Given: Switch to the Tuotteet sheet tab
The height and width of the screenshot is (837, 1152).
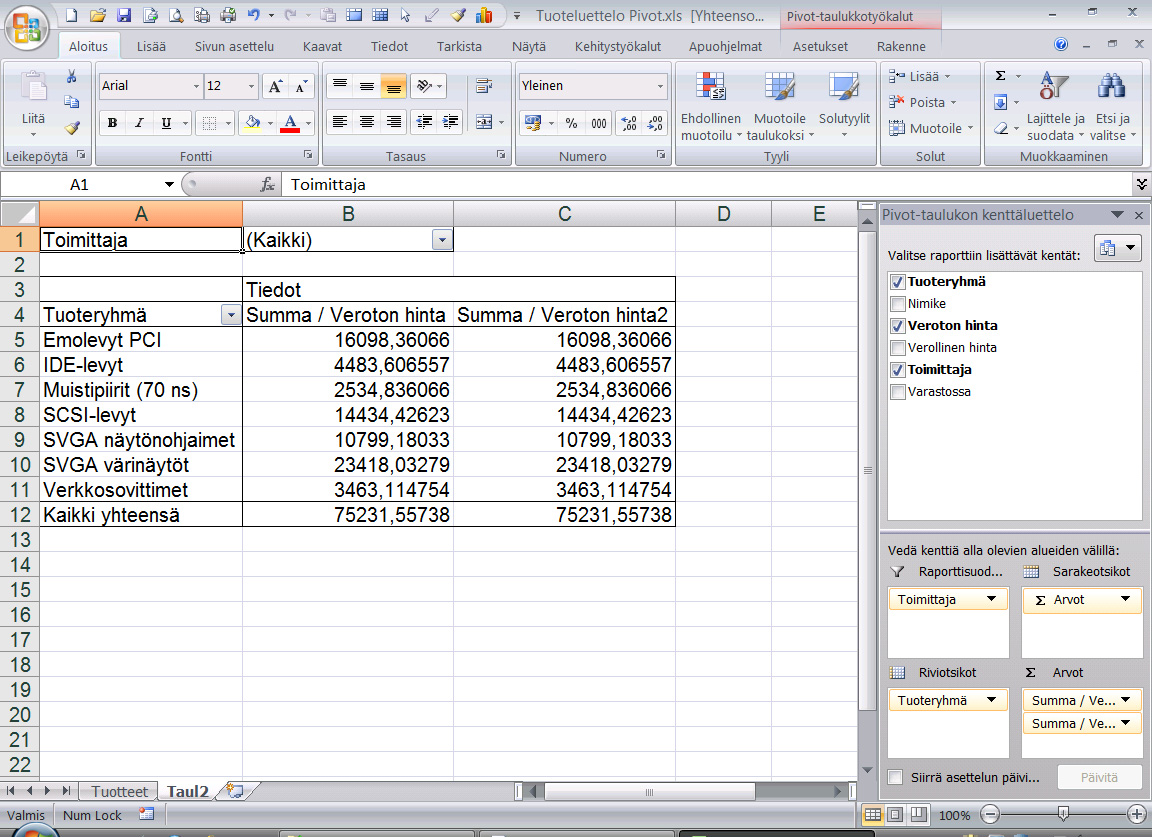Looking at the screenshot, I should (119, 791).
